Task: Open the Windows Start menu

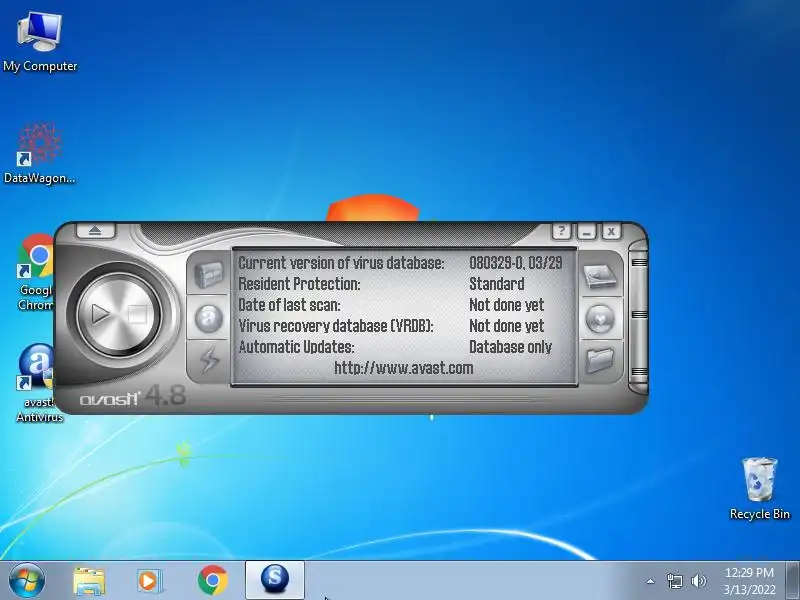Action: 27,581
